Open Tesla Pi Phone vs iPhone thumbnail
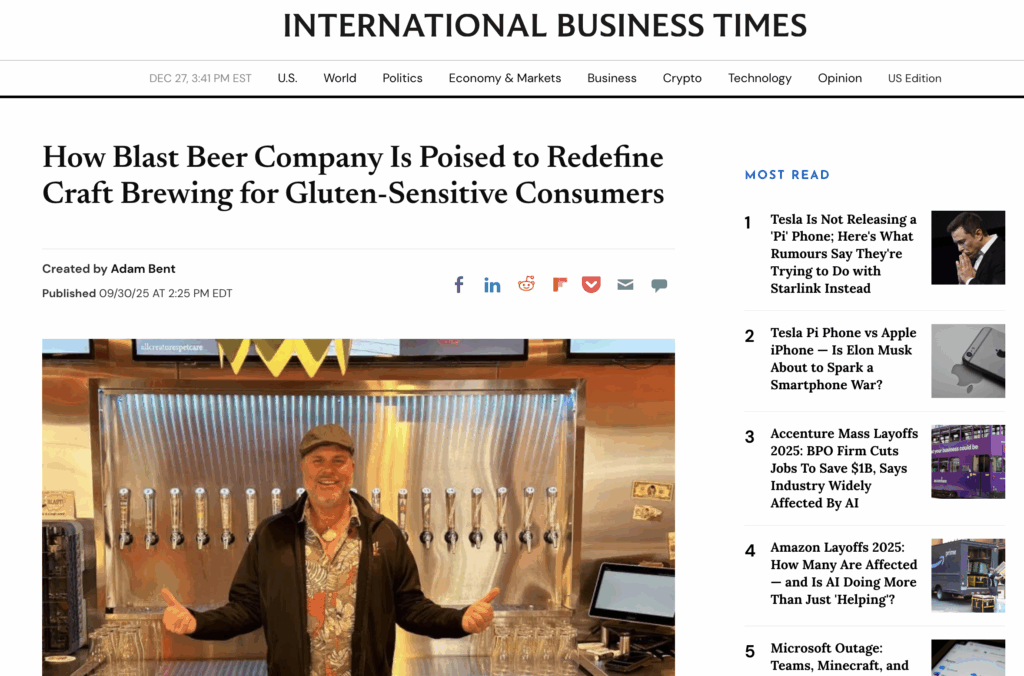The height and width of the screenshot is (676, 1024). click(x=967, y=361)
